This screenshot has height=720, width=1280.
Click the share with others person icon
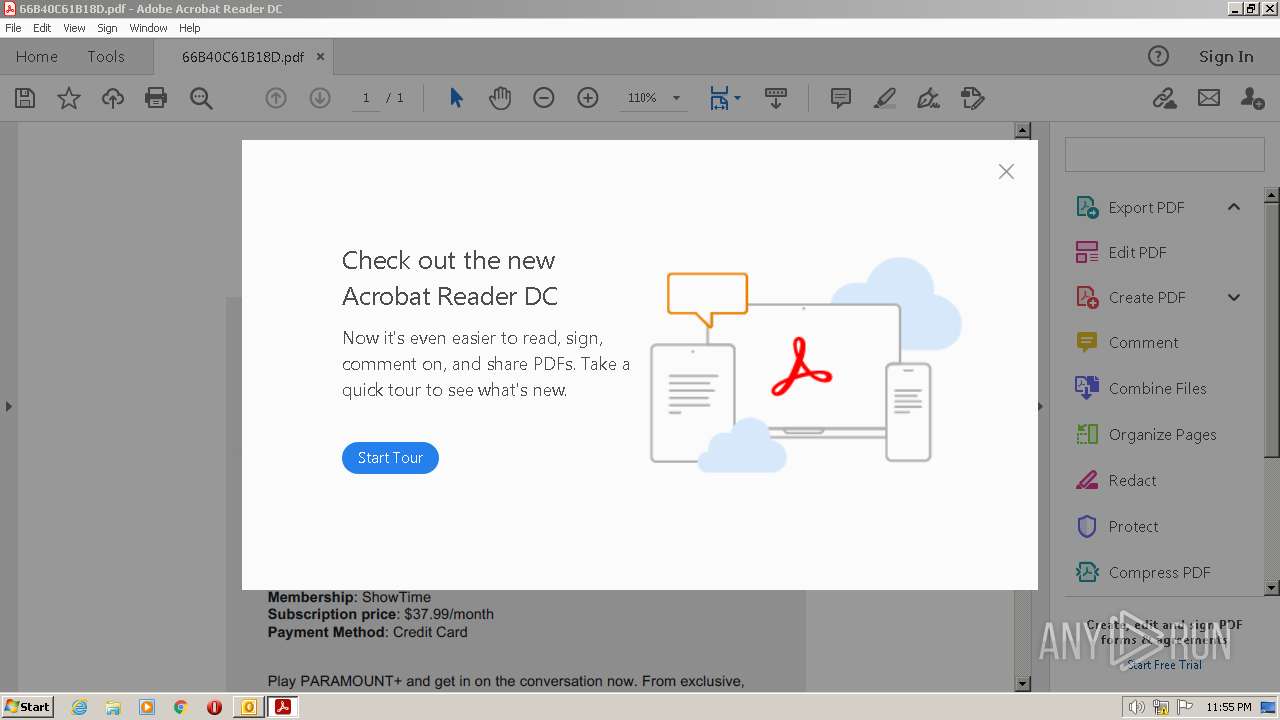click(1252, 98)
